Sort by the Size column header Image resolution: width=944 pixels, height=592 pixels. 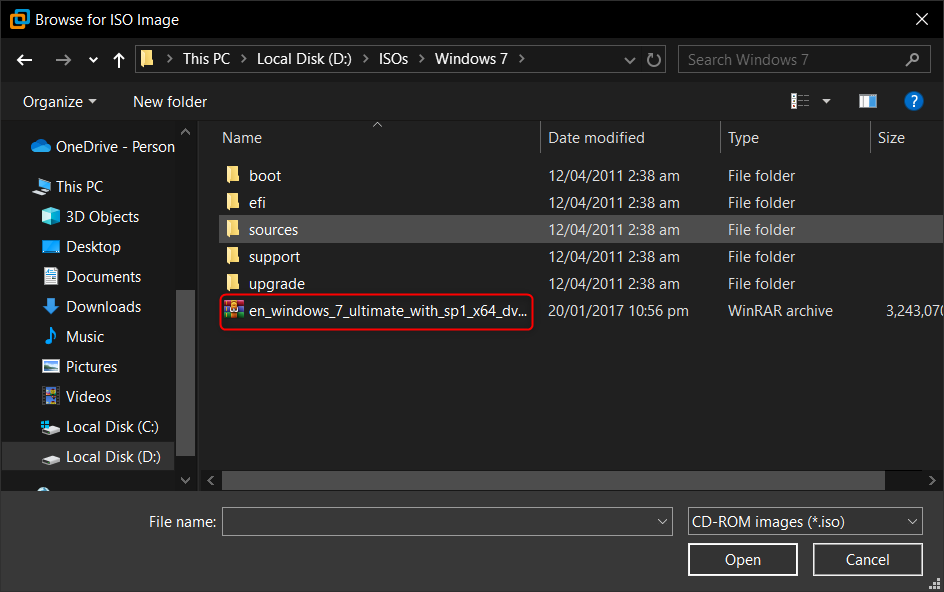pos(891,138)
